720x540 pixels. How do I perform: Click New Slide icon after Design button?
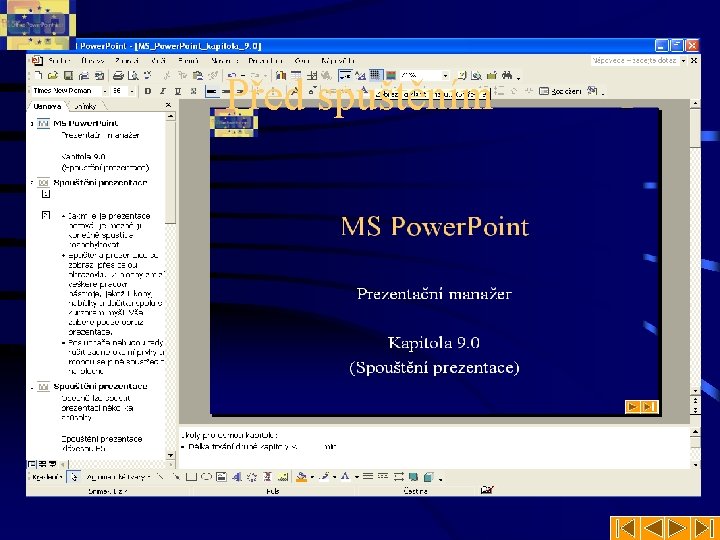coord(592,90)
